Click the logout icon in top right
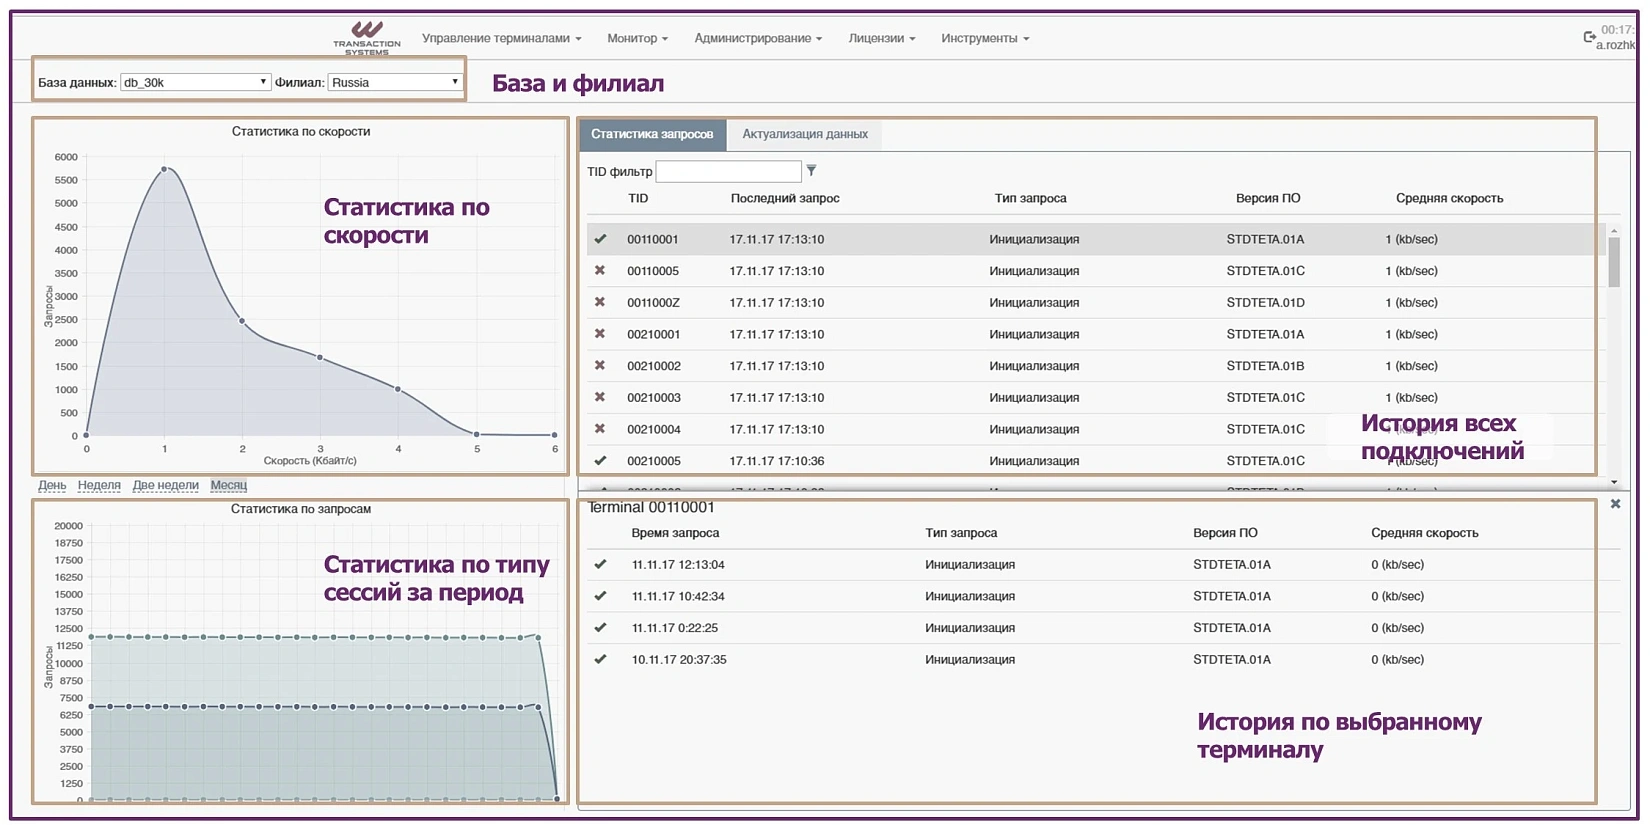The image size is (1650, 825). tap(1589, 37)
